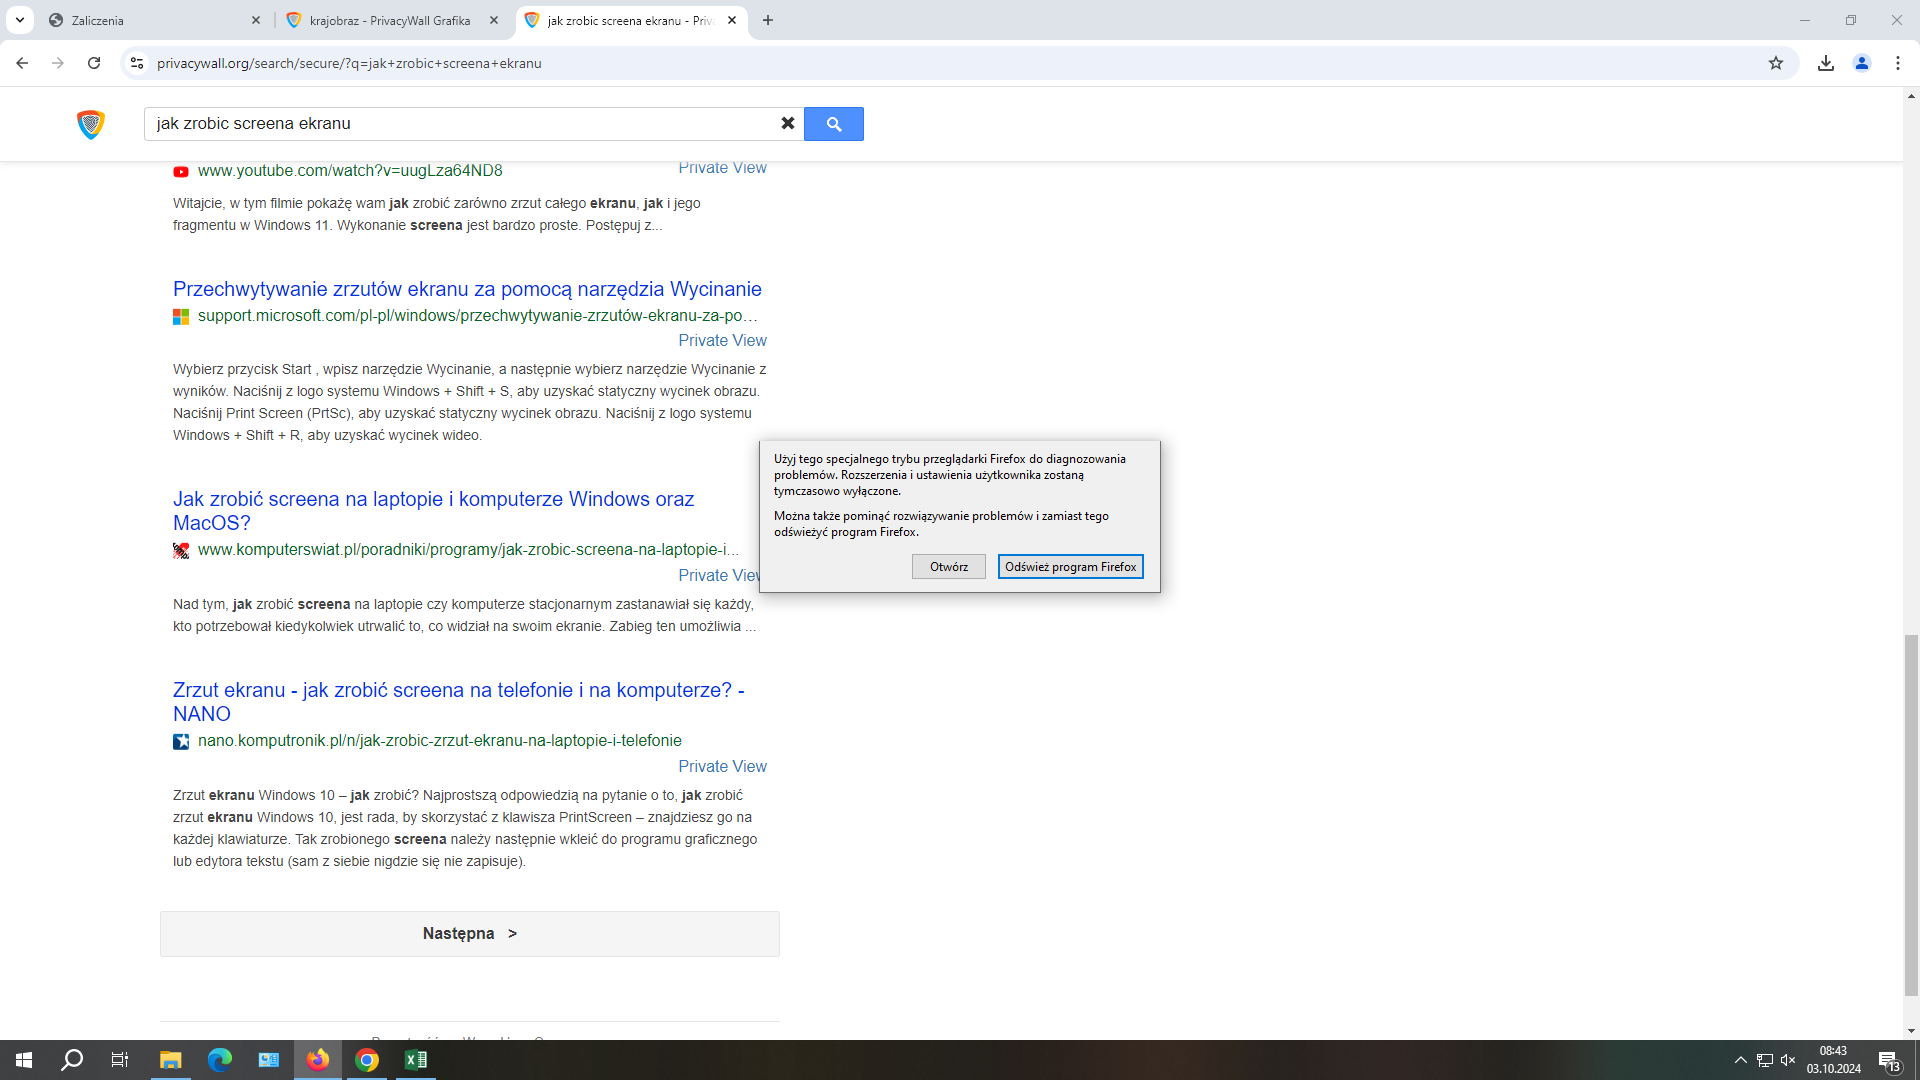
Task: Open Chrome profile avatar icon
Action: pos(1862,63)
